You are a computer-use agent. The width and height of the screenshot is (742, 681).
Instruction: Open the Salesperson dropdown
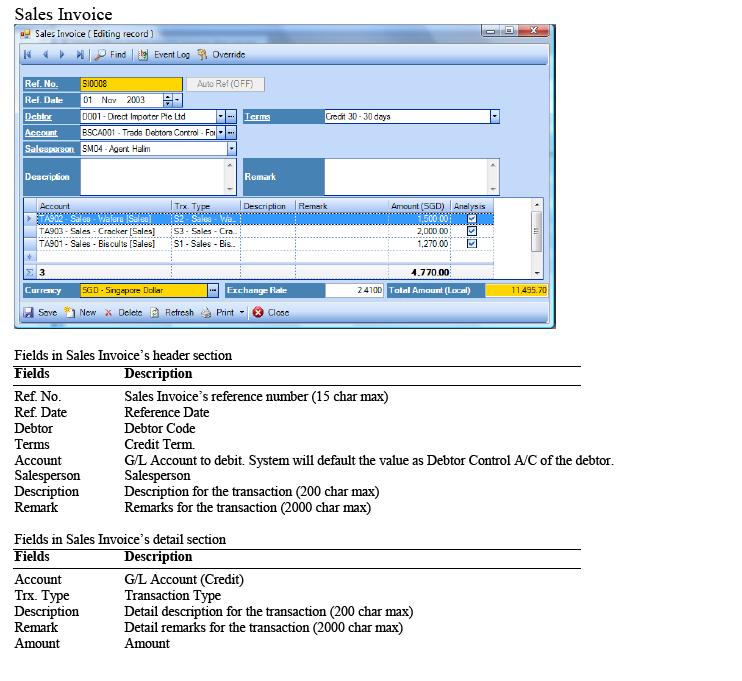pos(232,149)
